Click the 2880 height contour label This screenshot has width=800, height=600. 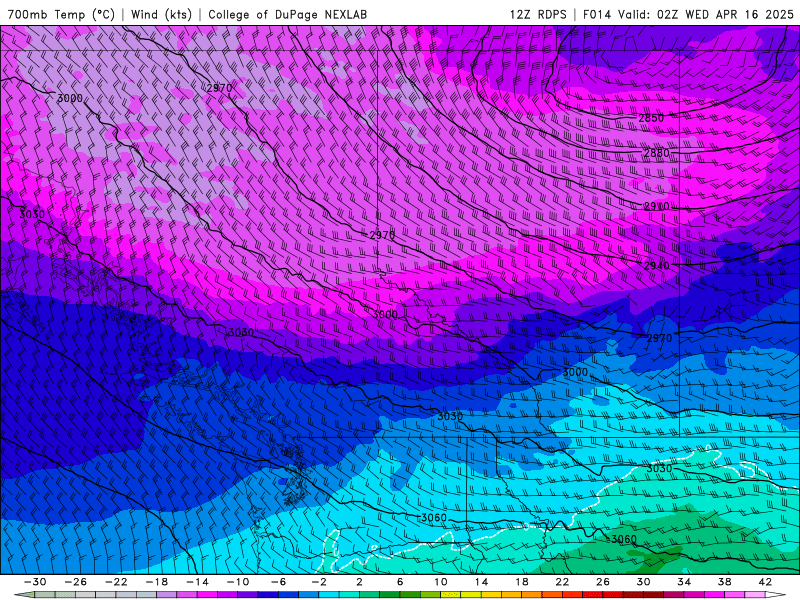(x=656, y=153)
